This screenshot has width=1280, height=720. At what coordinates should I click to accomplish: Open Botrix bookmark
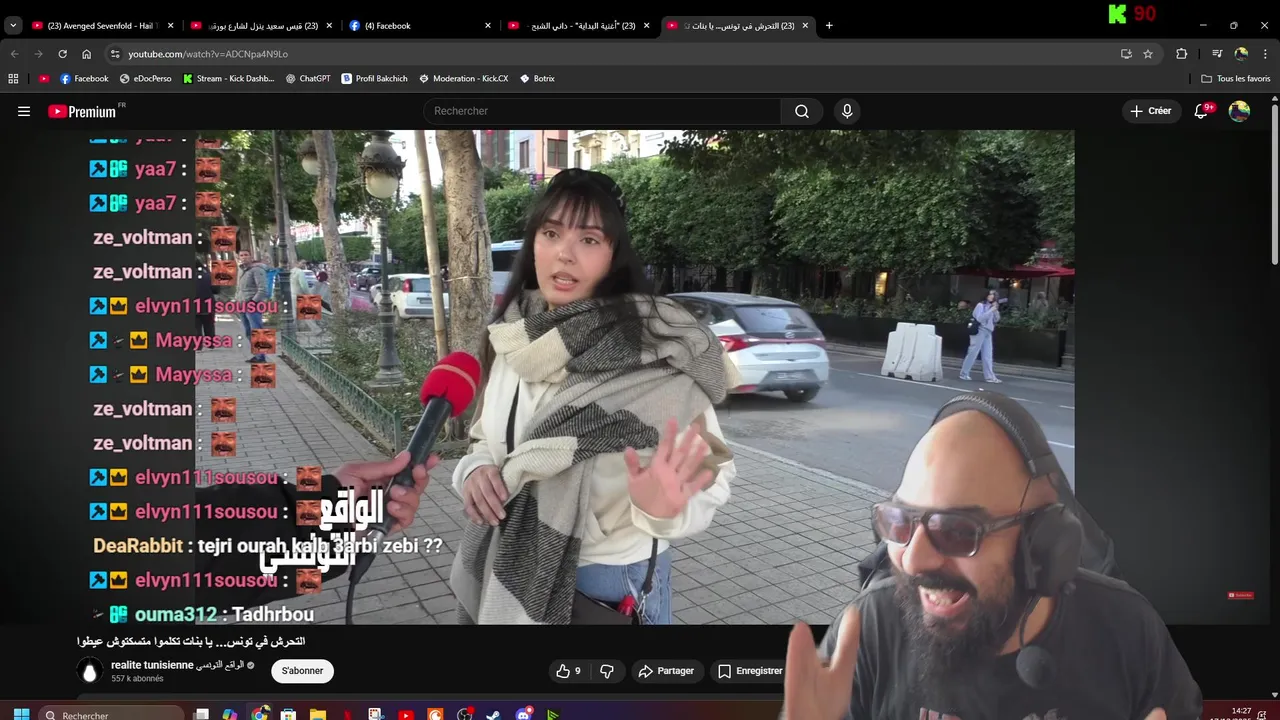[537, 78]
